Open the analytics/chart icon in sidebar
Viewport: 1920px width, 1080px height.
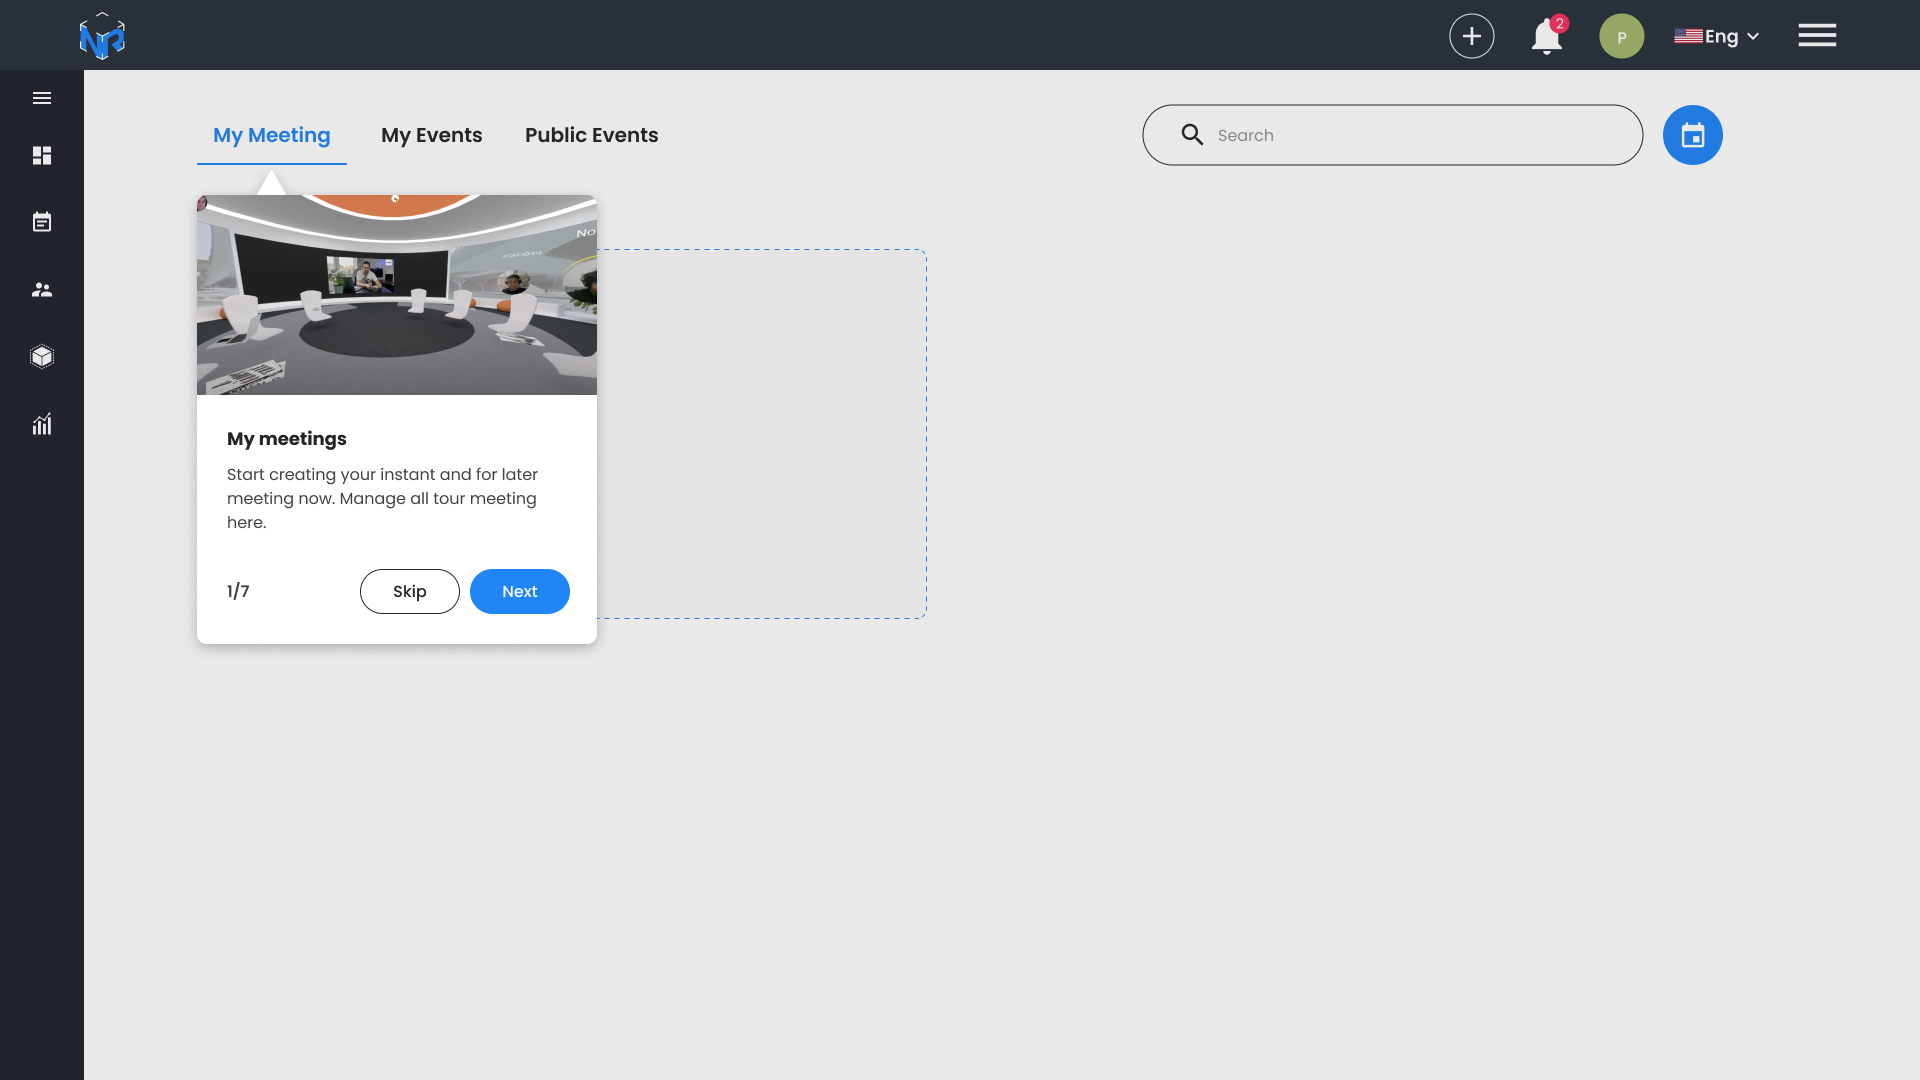41,423
